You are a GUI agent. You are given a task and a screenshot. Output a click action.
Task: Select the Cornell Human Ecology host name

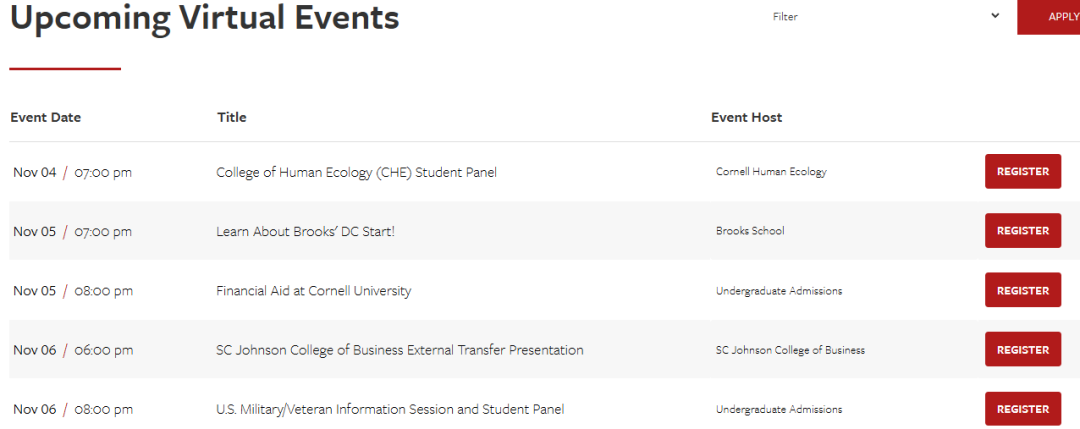point(771,172)
